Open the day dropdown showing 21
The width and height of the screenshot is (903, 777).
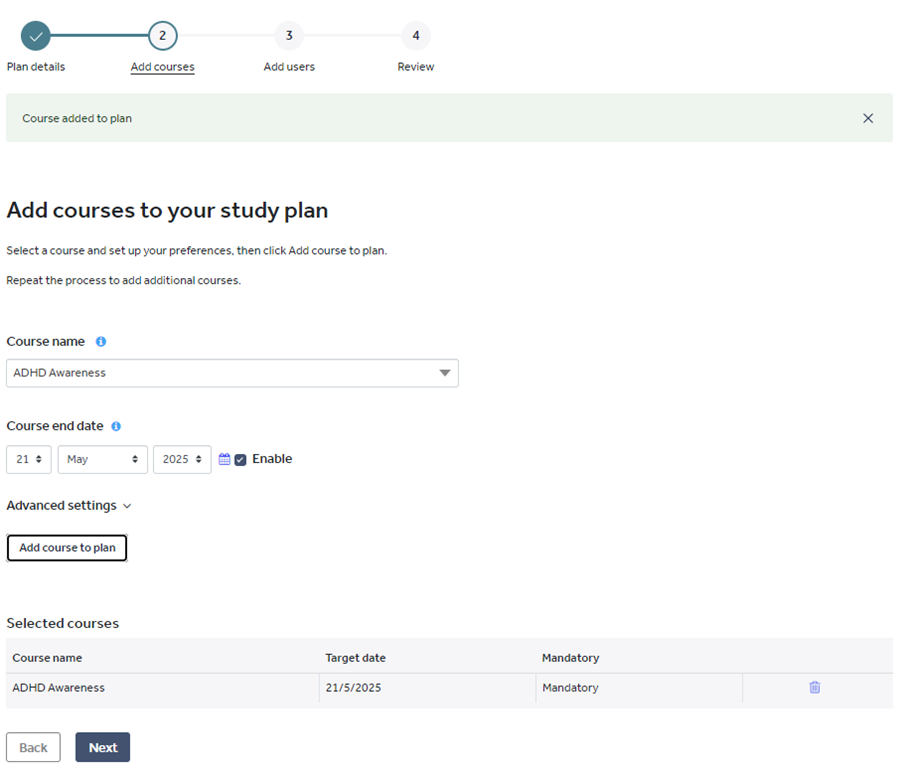pos(28,458)
